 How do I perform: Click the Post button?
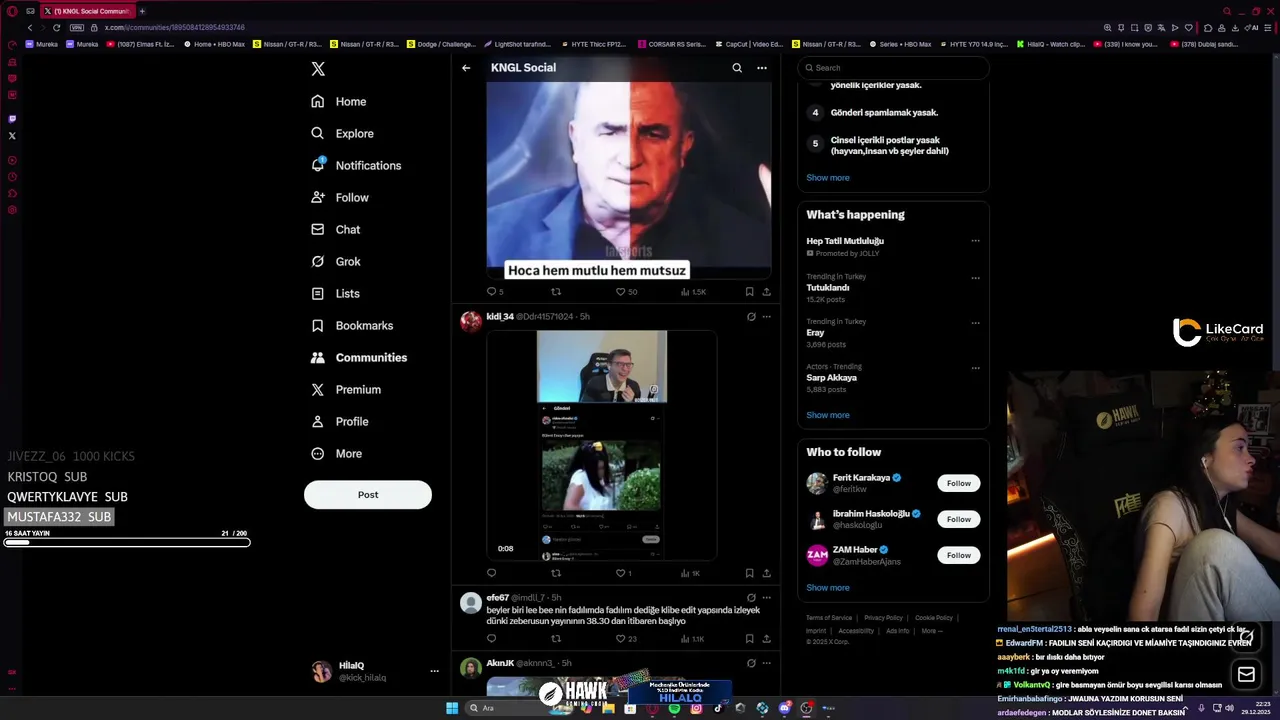pos(368,494)
